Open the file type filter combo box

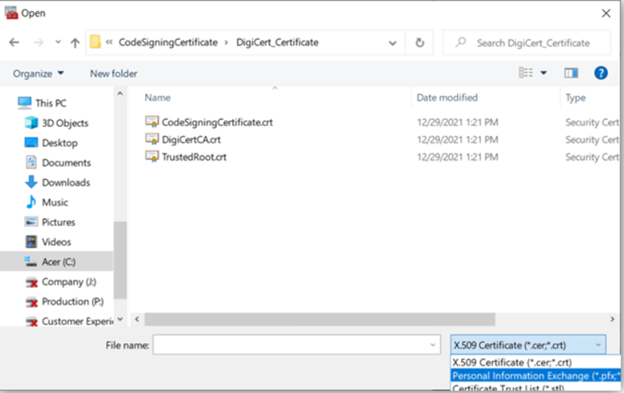pyautogui.click(x=528, y=345)
